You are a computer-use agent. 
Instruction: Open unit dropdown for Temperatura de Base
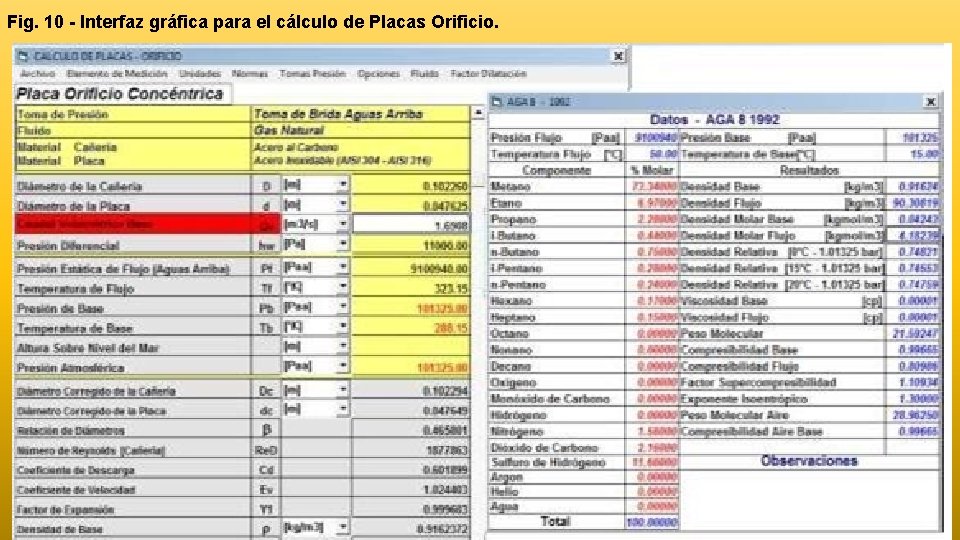[343, 326]
